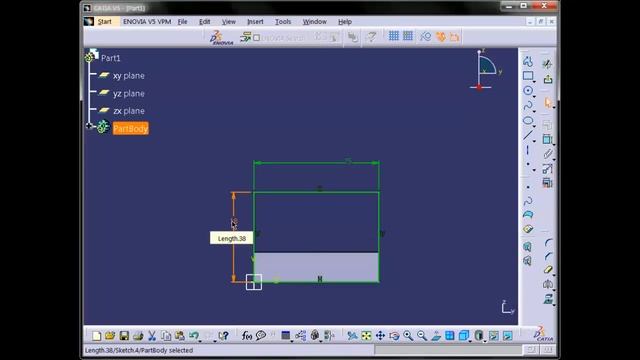Click the compass at top right
This screenshot has width=640, height=360.
tap(486, 70)
